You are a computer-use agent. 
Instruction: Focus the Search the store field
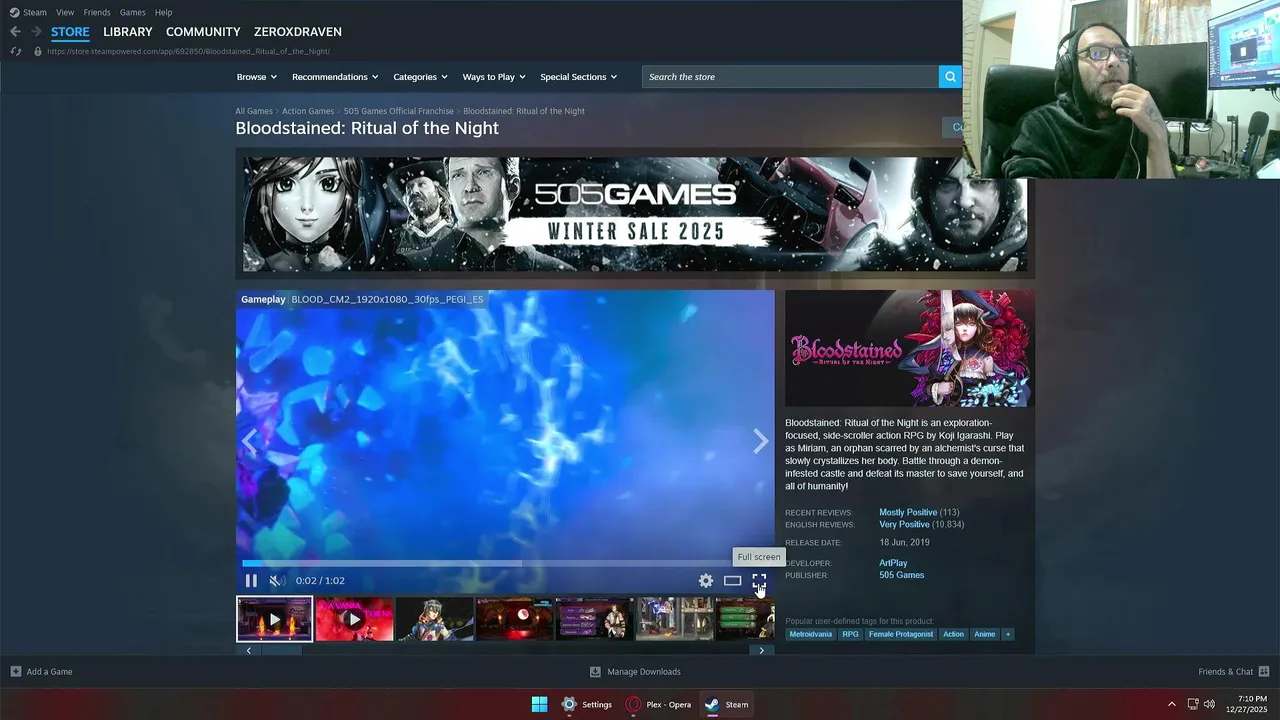click(790, 77)
